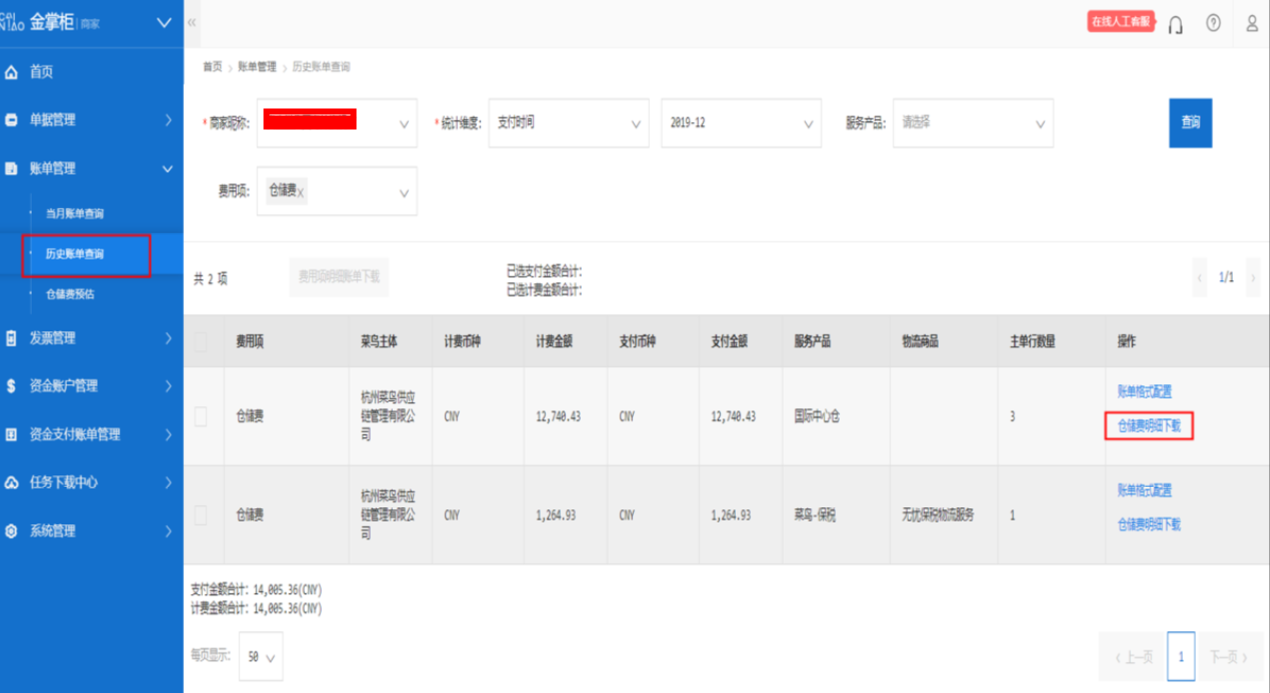The height and width of the screenshot is (693, 1270).
Task: Expand the 系统管理 arrow
Action: [x=168, y=531]
